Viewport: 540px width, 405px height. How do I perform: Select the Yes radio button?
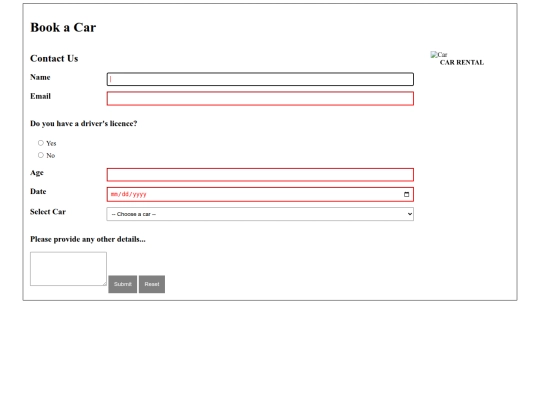coord(41,143)
